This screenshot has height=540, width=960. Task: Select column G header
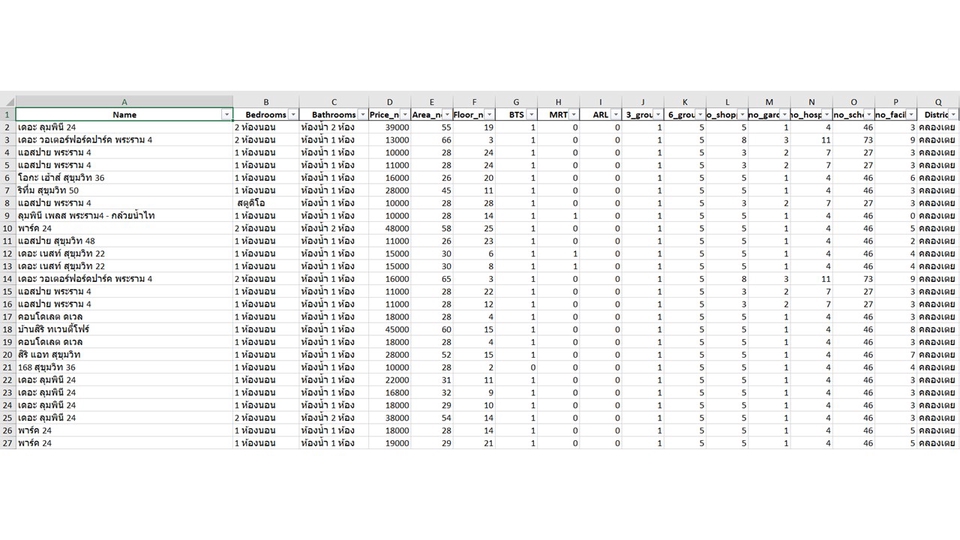click(516, 102)
